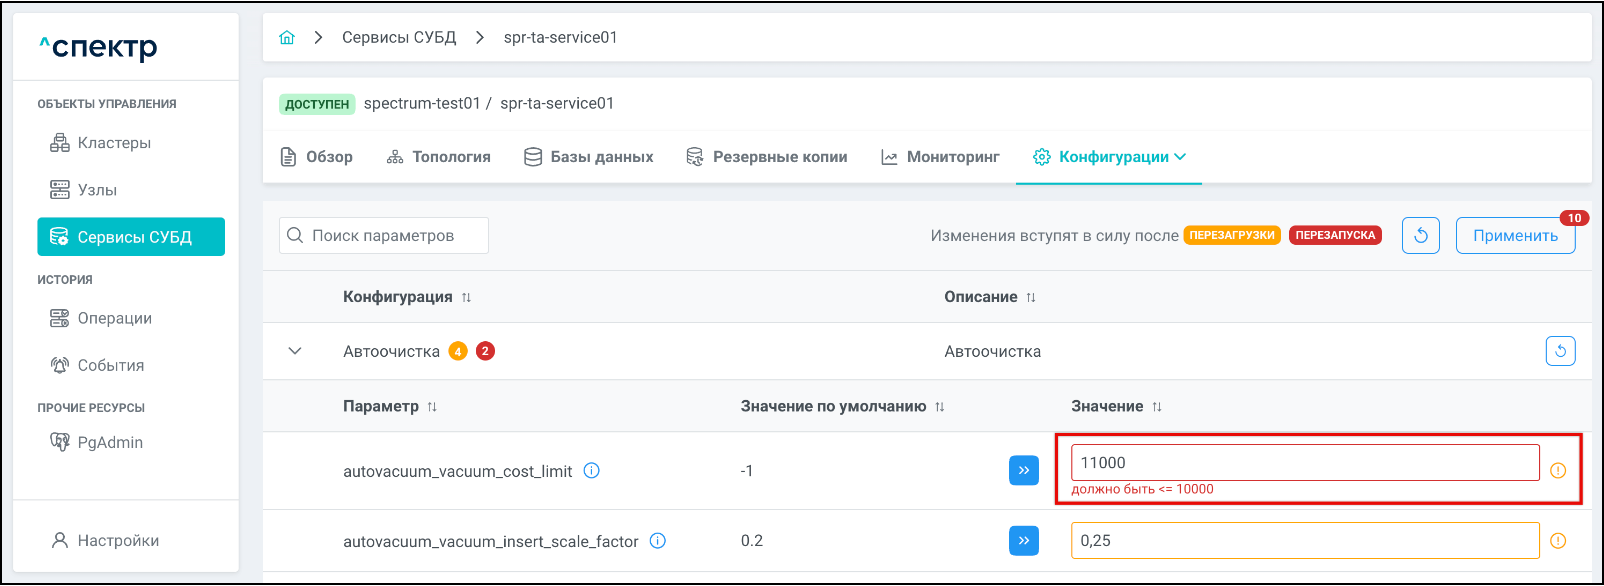Apply default value to autovacuum_vacuum_insert_scale_factor
The width and height of the screenshot is (1604, 586).
[x=1023, y=541]
